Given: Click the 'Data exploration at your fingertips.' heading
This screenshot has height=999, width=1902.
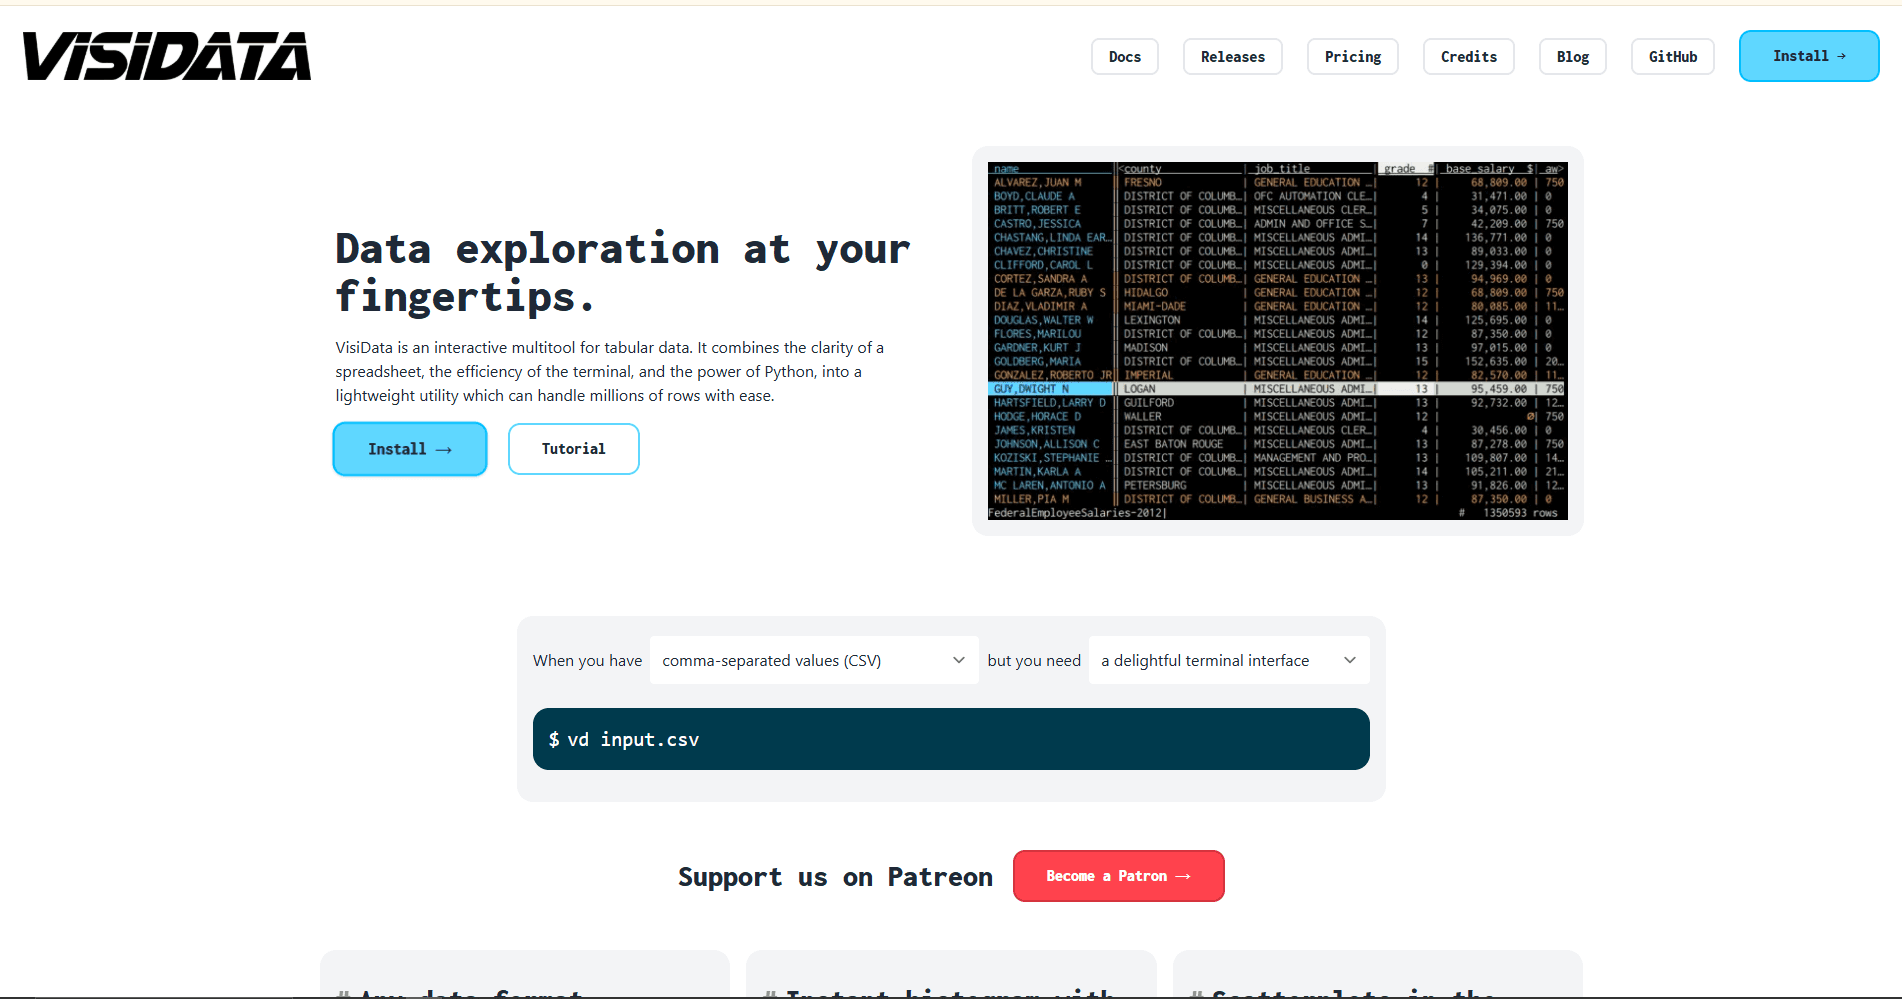Looking at the screenshot, I should tap(622, 272).
